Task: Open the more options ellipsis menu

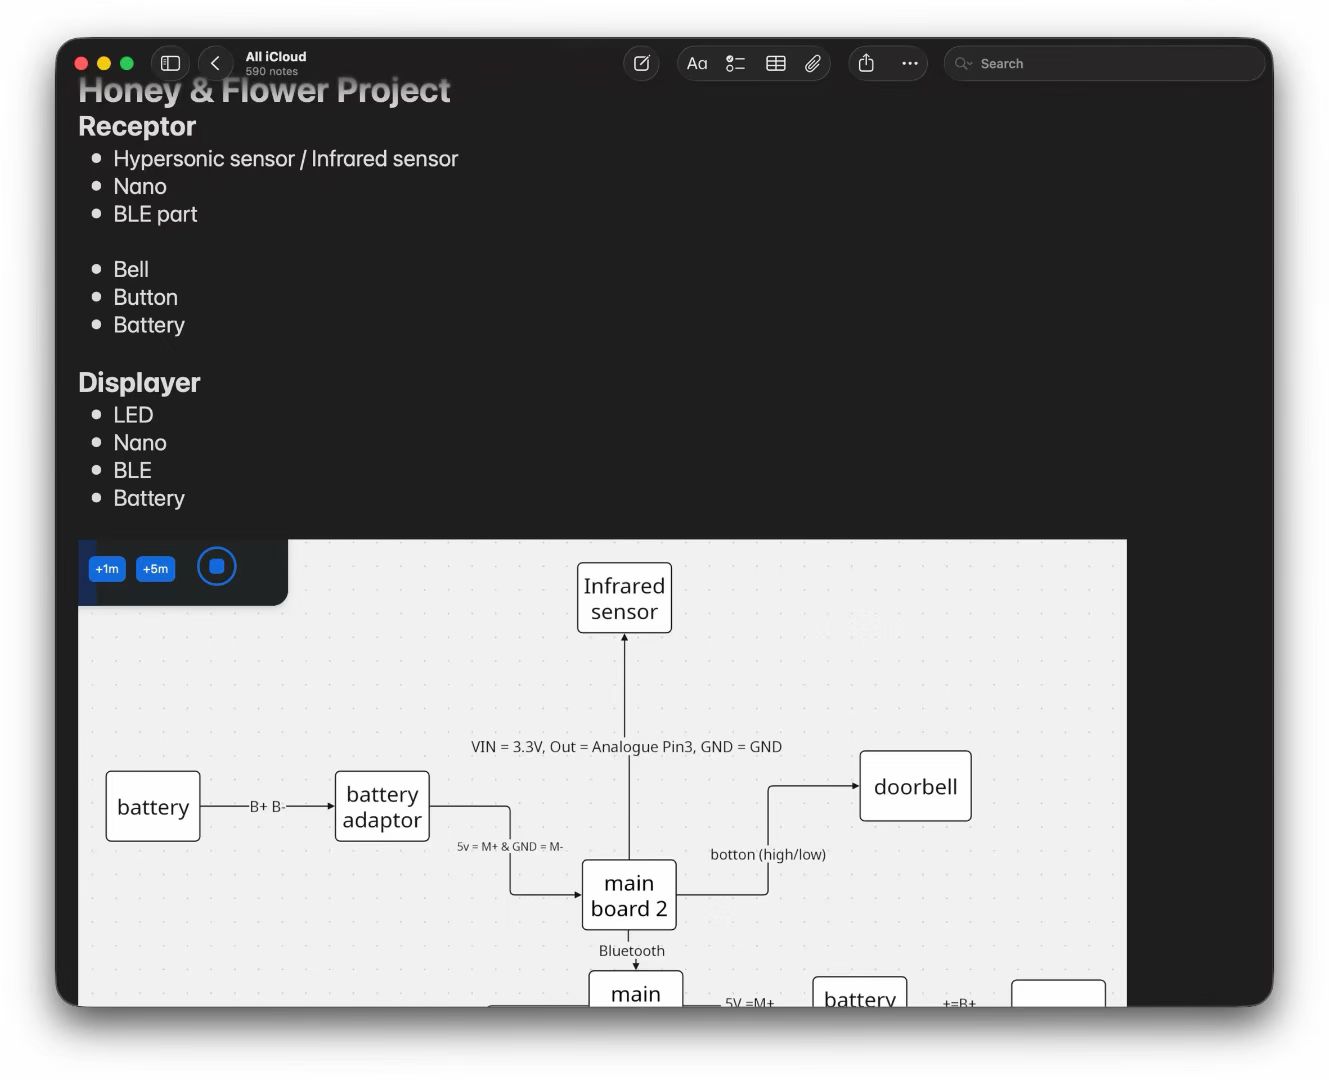Action: click(909, 63)
